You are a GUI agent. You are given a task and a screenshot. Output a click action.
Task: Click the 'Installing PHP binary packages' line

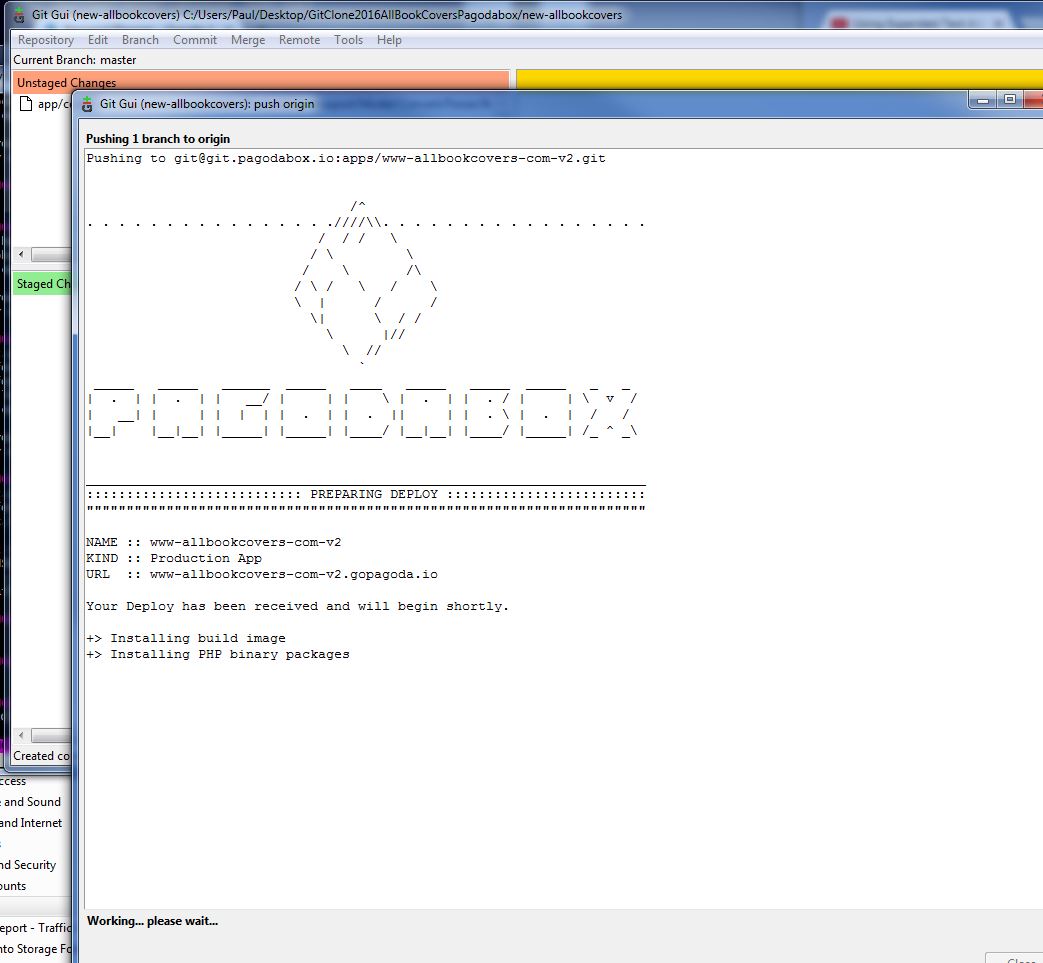[x=218, y=654]
